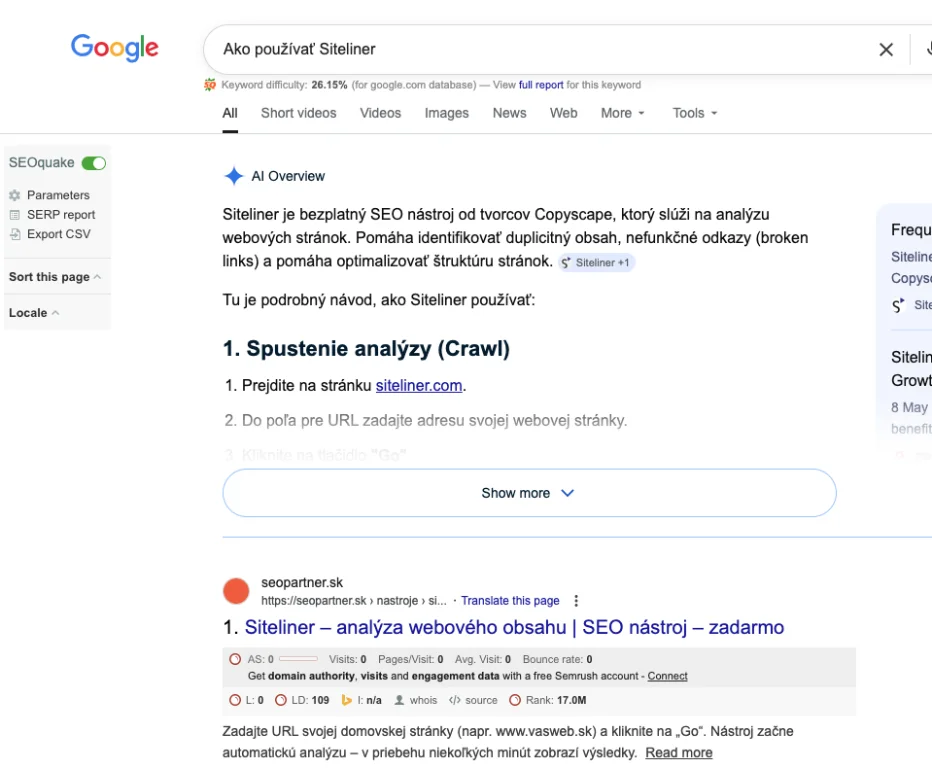
Task: Expand the Sort this page section
Action: coord(54,277)
